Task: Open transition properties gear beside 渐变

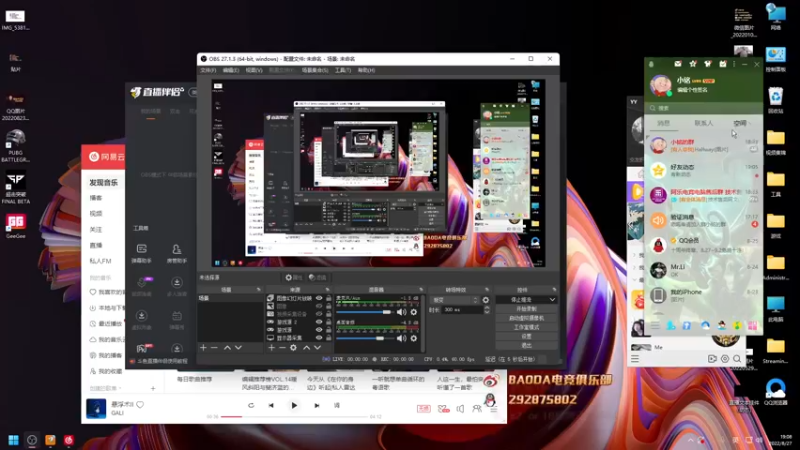Action: pyautogui.click(x=486, y=300)
